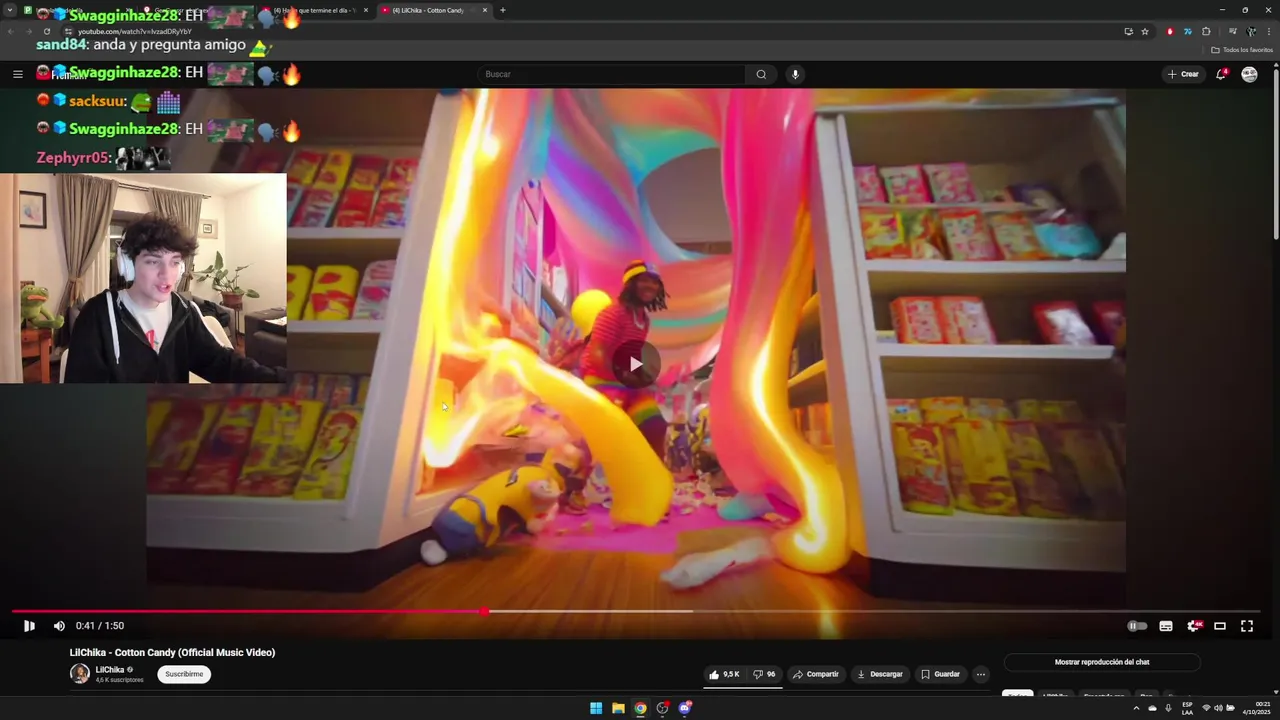
Task: Pause the video with the player control
Action: coord(29,626)
